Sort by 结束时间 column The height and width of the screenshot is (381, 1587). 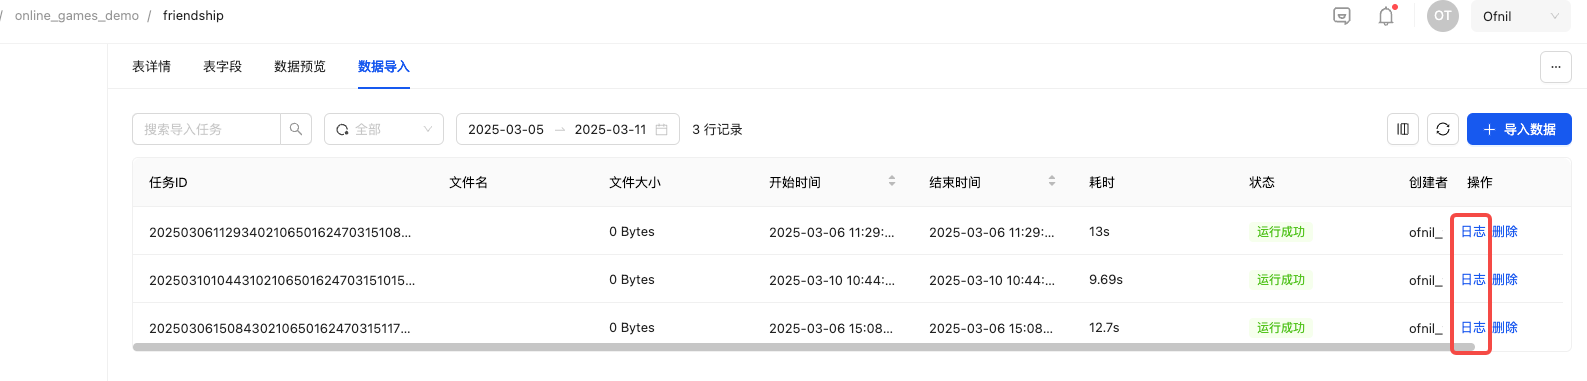pyautogui.click(x=1052, y=182)
